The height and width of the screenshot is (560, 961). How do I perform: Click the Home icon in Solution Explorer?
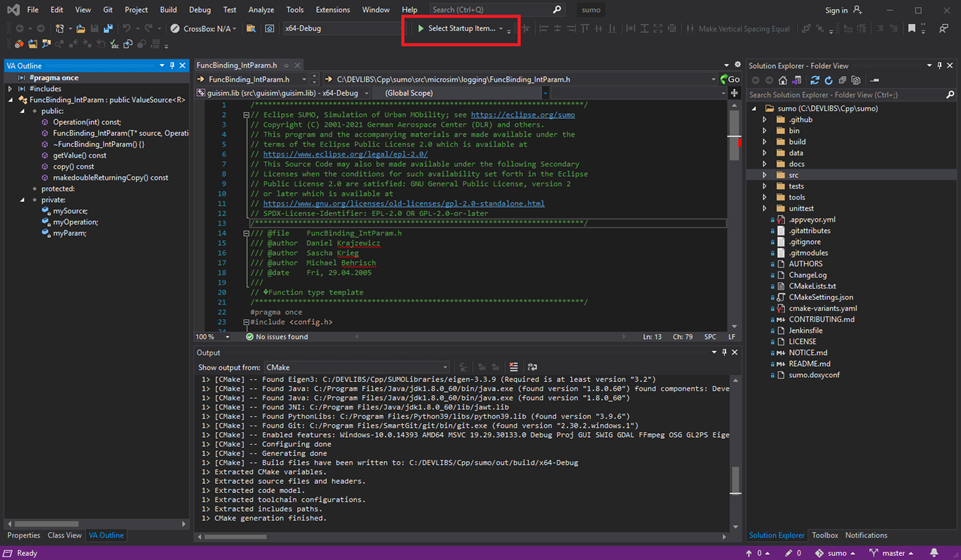pyautogui.click(x=783, y=80)
